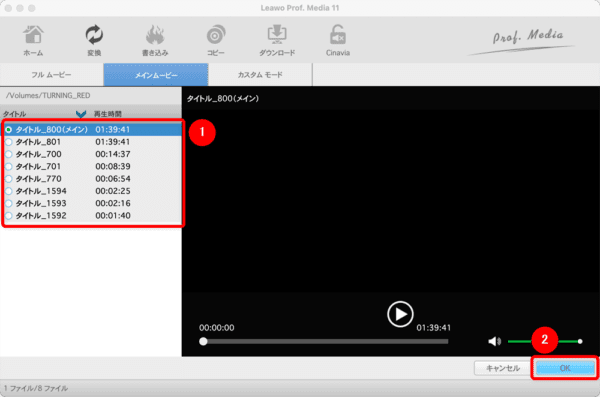Select radio button for タイトル_1592

tap(8, 216)
